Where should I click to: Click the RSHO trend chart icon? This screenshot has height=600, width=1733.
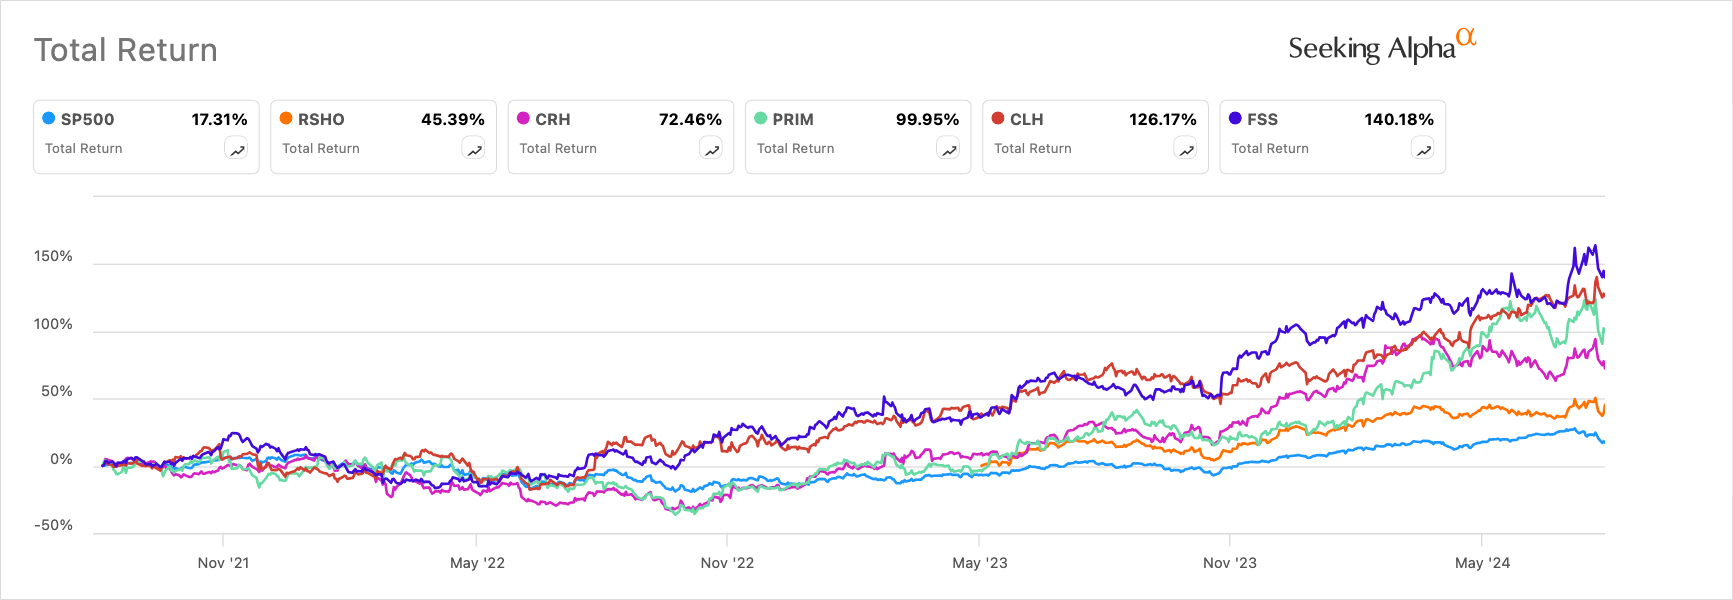(x=474, y=150)
